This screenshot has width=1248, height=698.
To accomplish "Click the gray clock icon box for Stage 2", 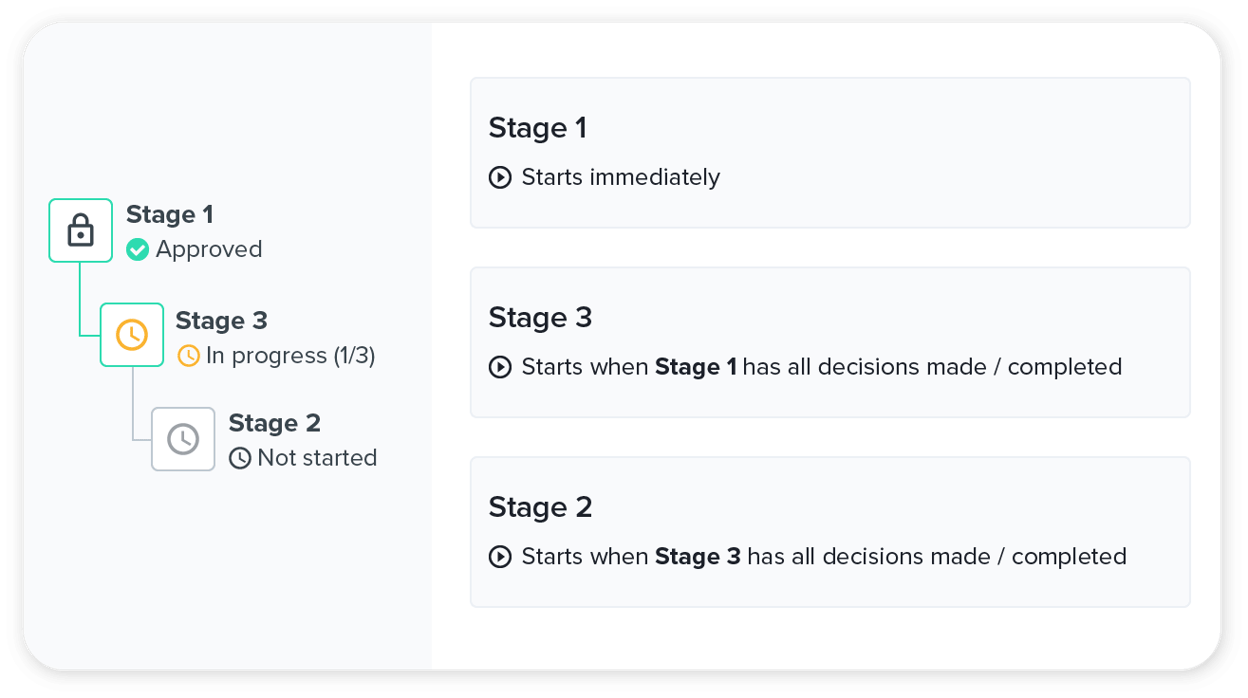I will (x=183, y=439).
